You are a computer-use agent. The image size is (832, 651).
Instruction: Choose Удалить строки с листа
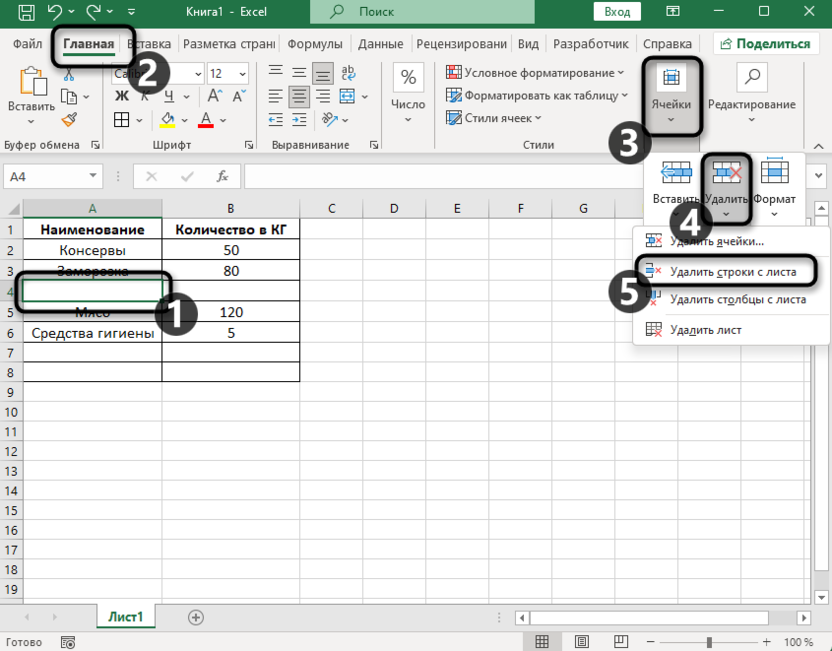726,272
